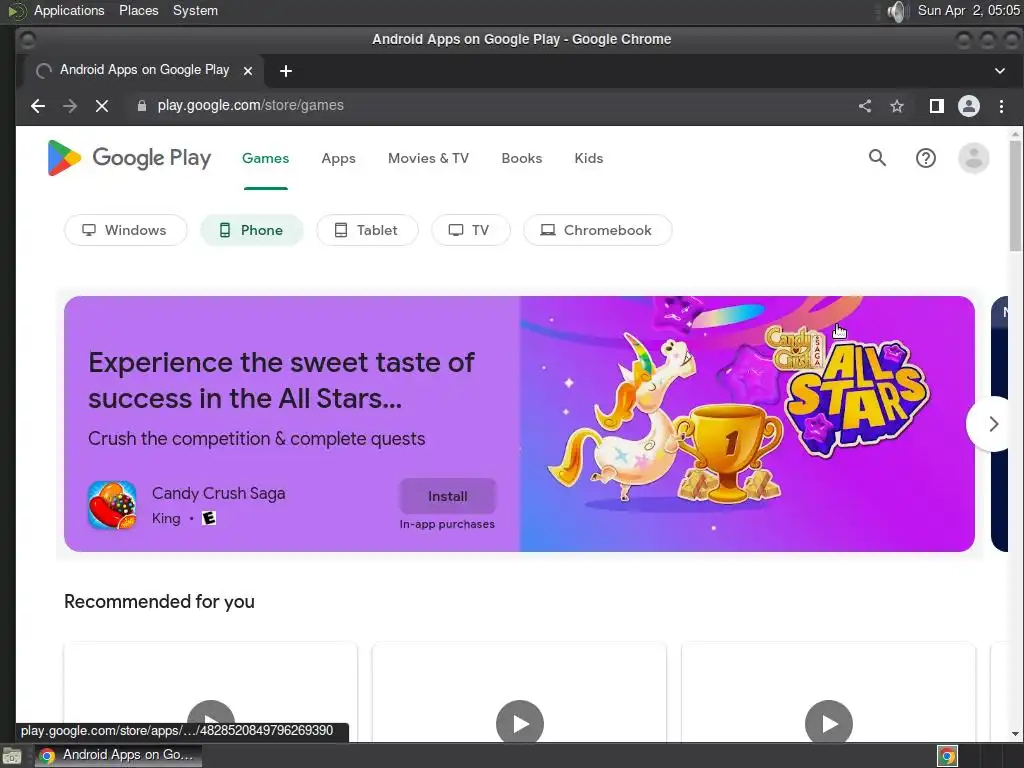Bookmark this tab with the star

pos(897,106)
